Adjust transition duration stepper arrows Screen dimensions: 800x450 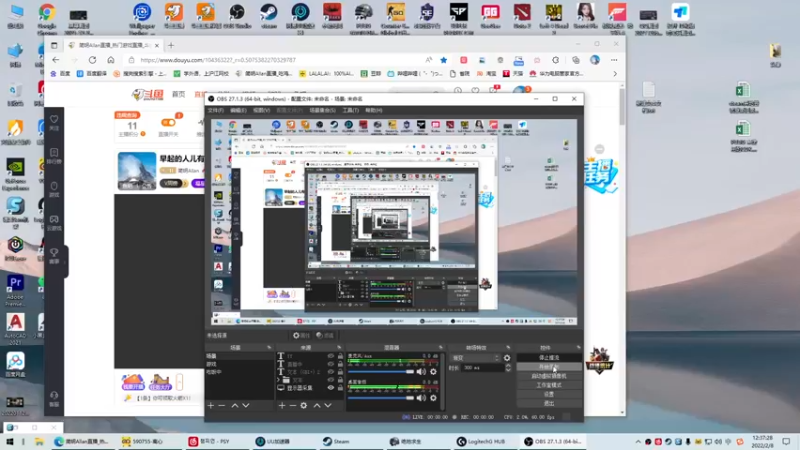tap(508, 367)
